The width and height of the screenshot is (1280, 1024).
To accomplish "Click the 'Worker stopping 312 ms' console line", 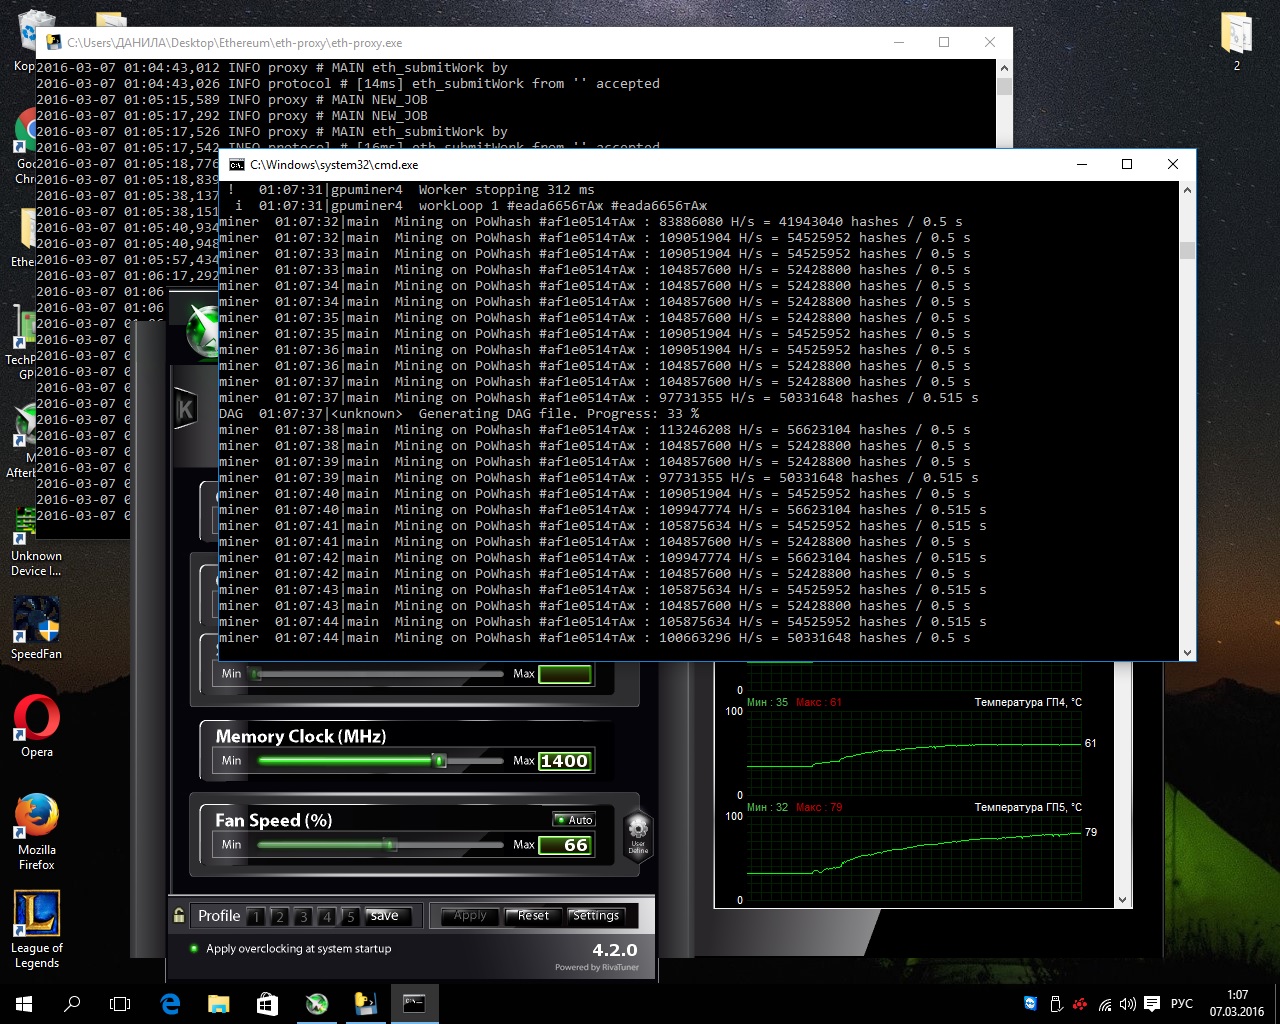I will (x=411, y=189).
